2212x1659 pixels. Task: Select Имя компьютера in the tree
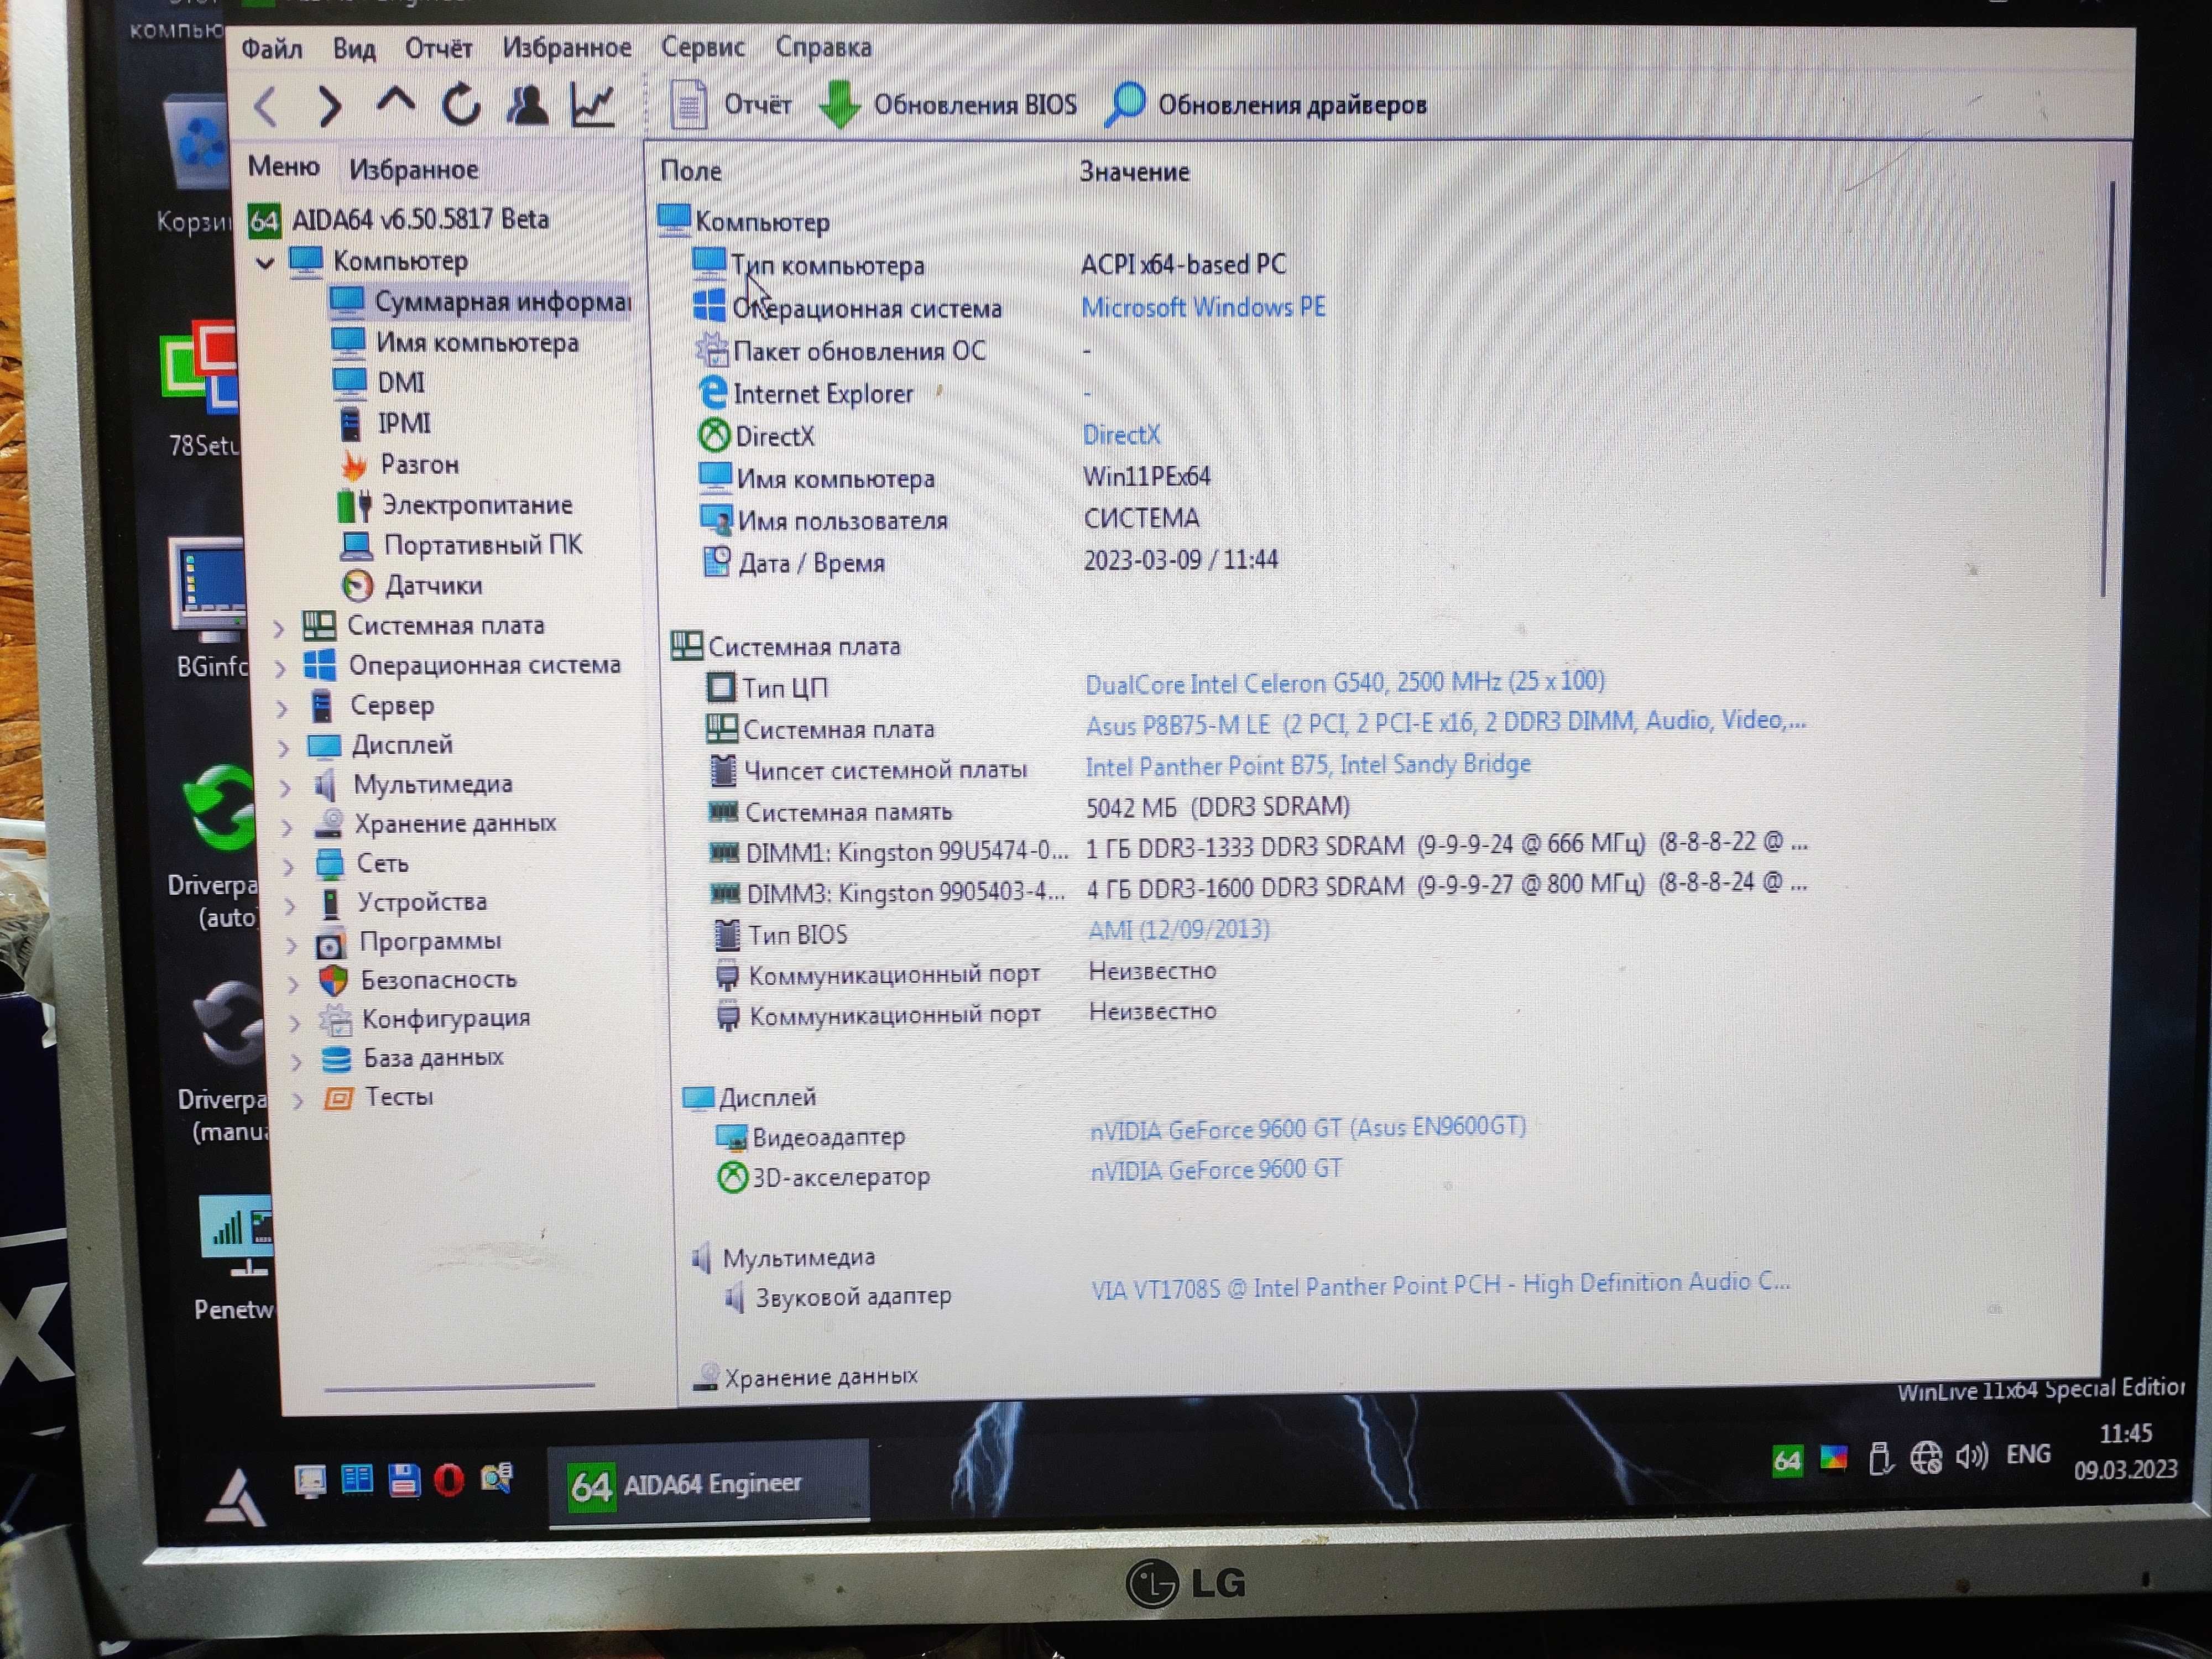456,342
